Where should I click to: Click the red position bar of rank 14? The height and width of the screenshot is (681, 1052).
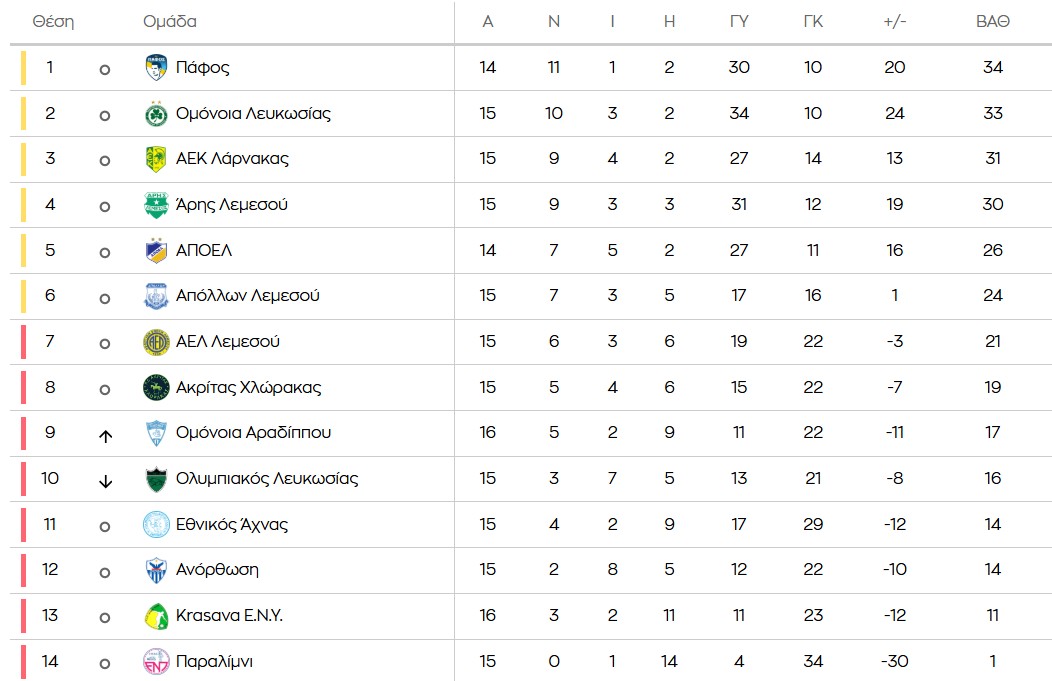[23, 661]
